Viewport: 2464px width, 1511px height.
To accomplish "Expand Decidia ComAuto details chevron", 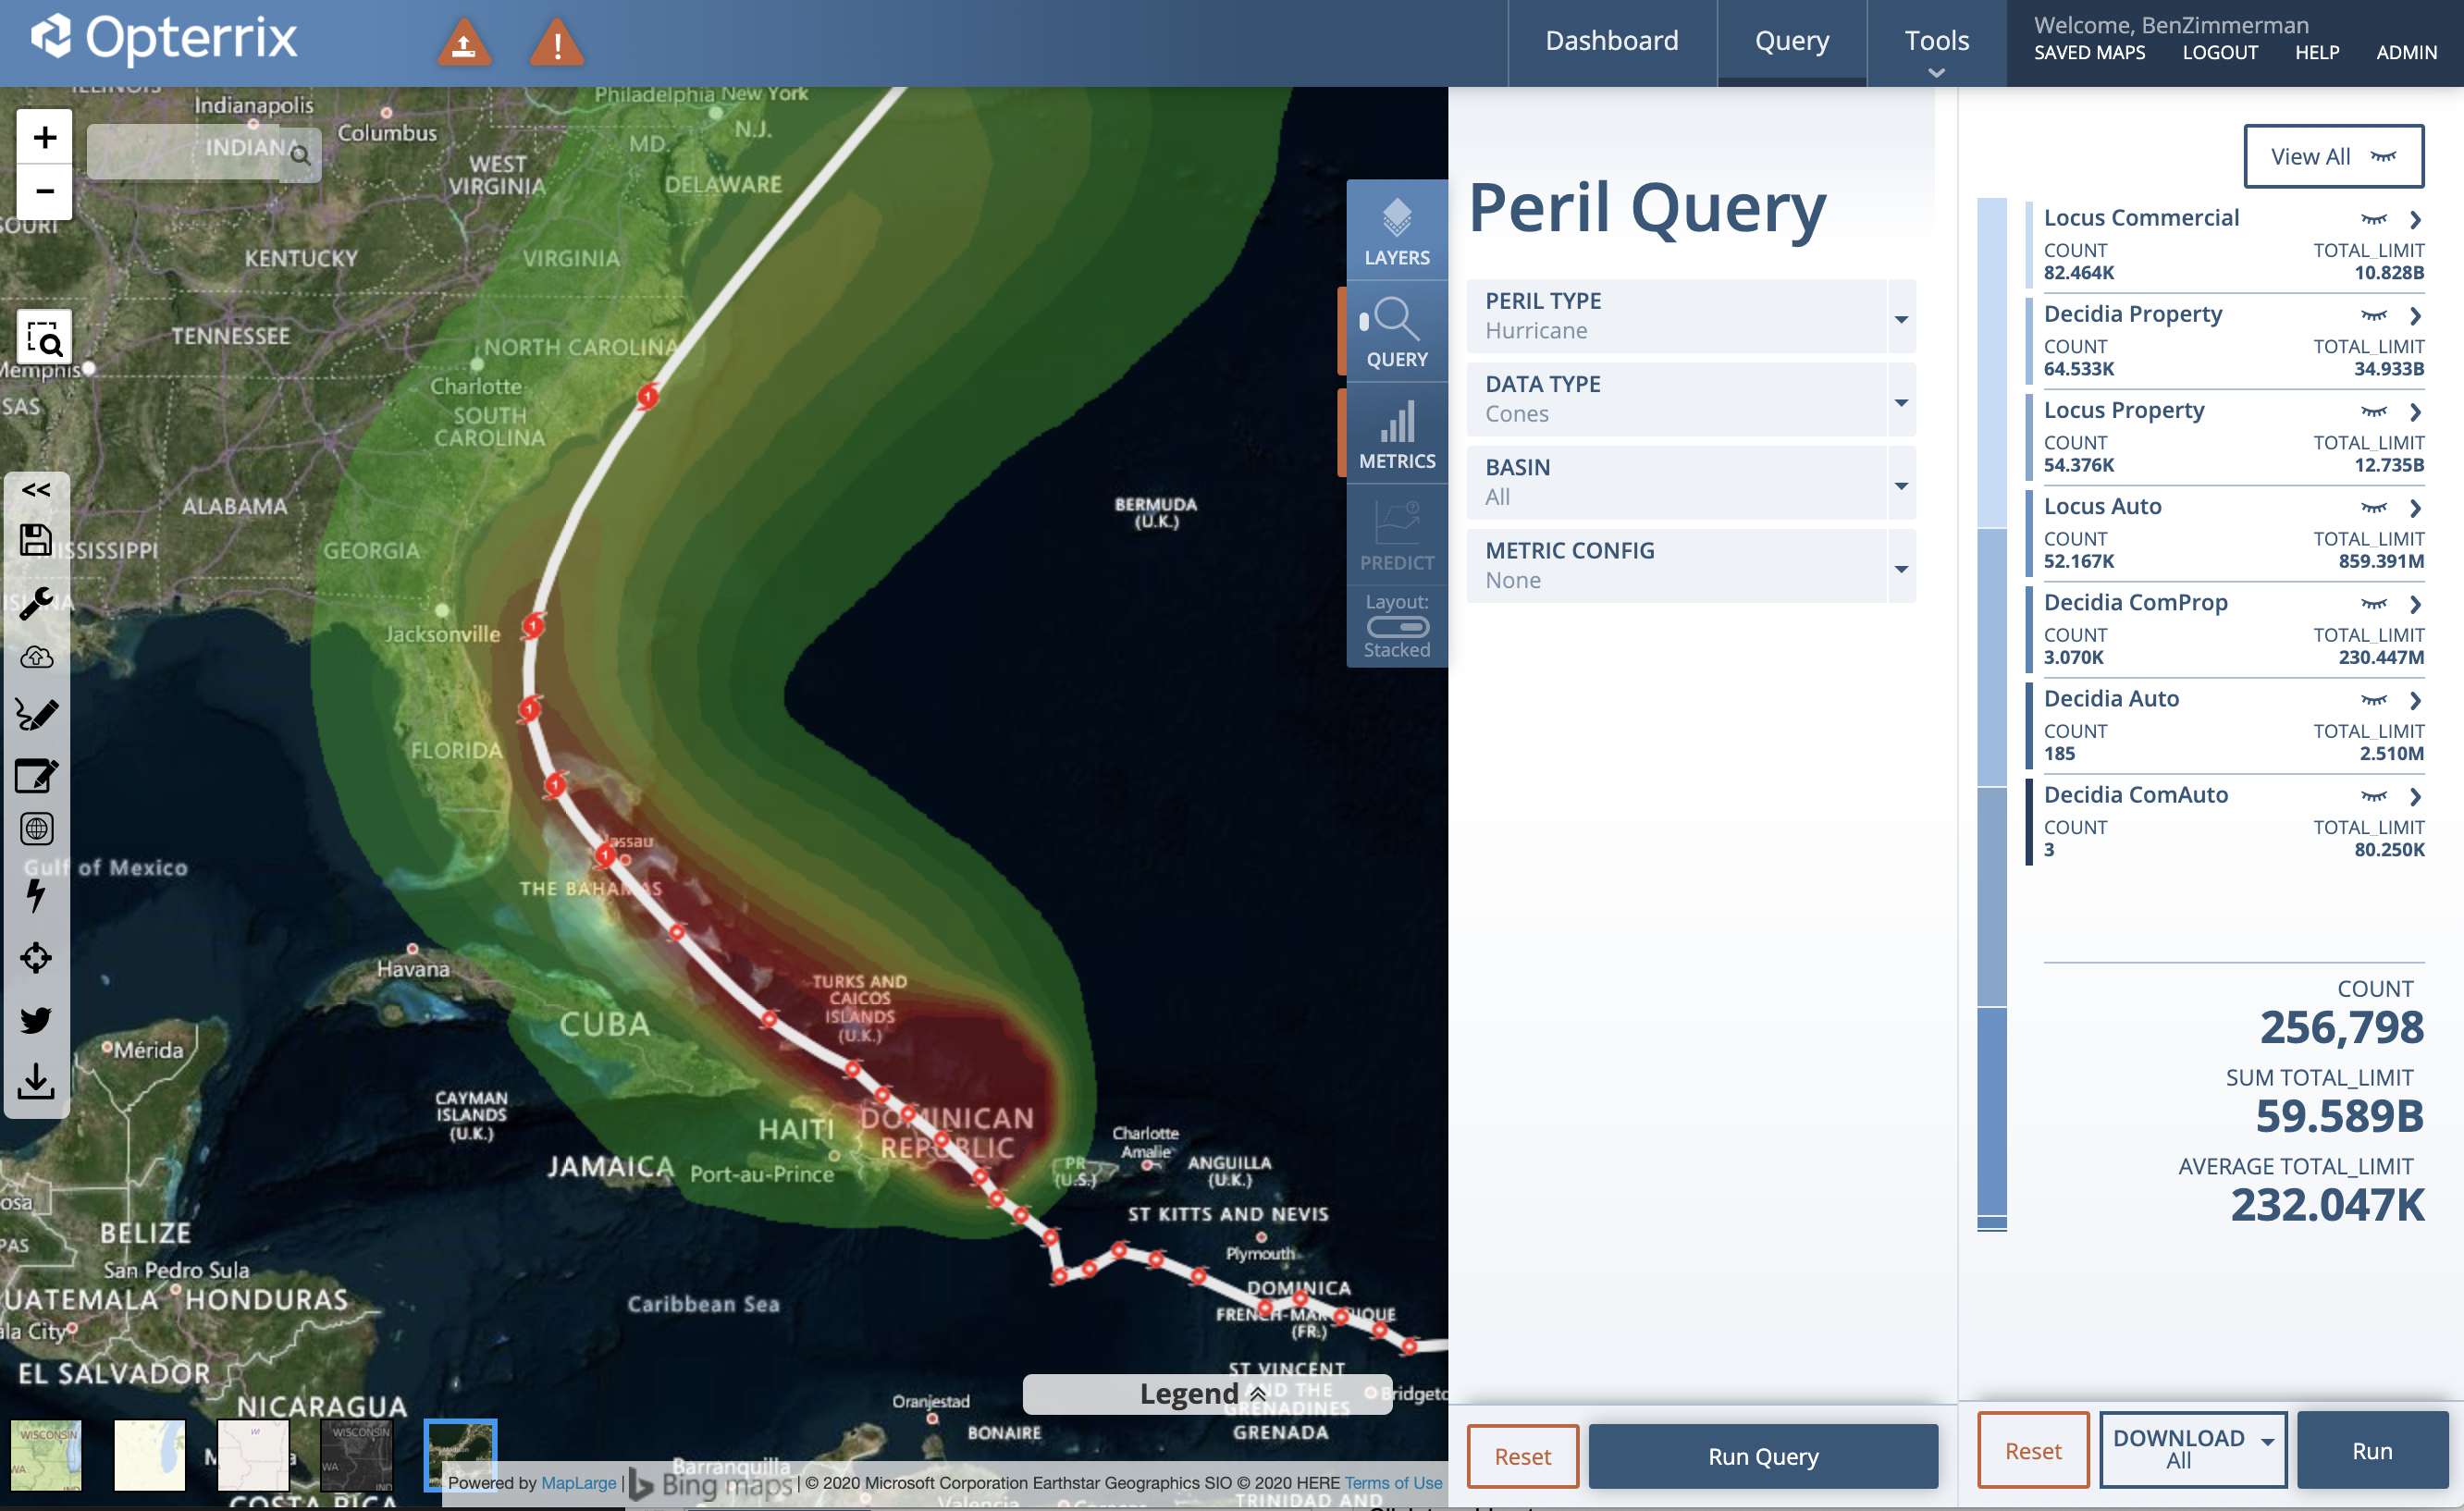I will coord(2415,796).
